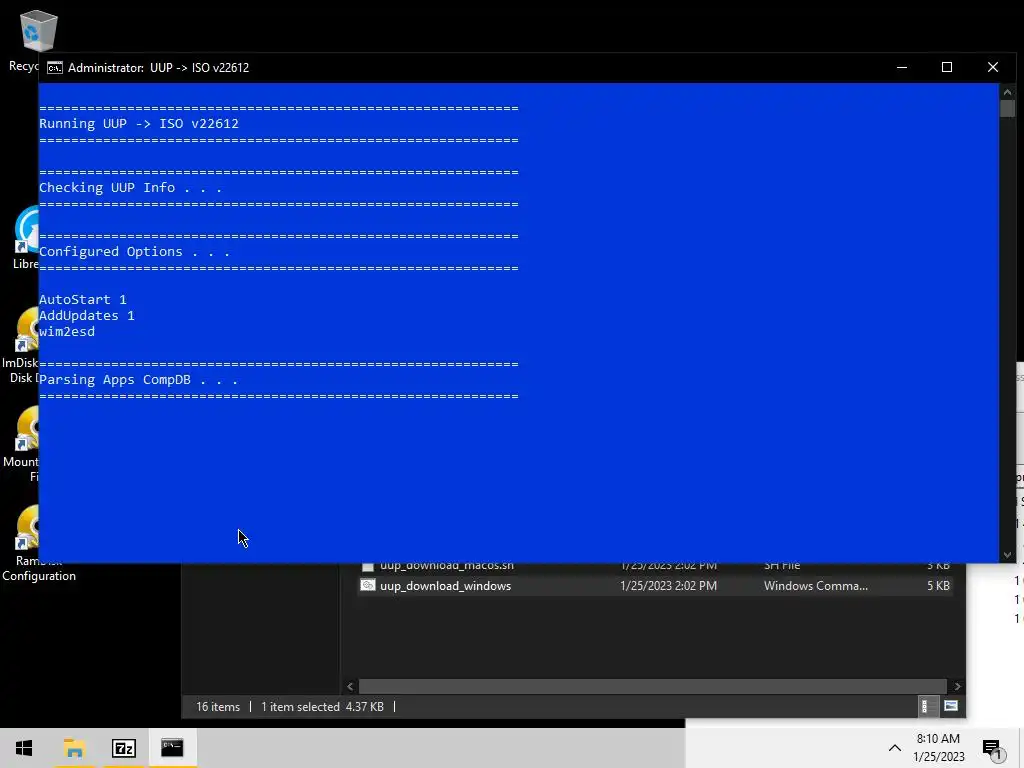Click the 5 KB size cell

pos(938,586)
